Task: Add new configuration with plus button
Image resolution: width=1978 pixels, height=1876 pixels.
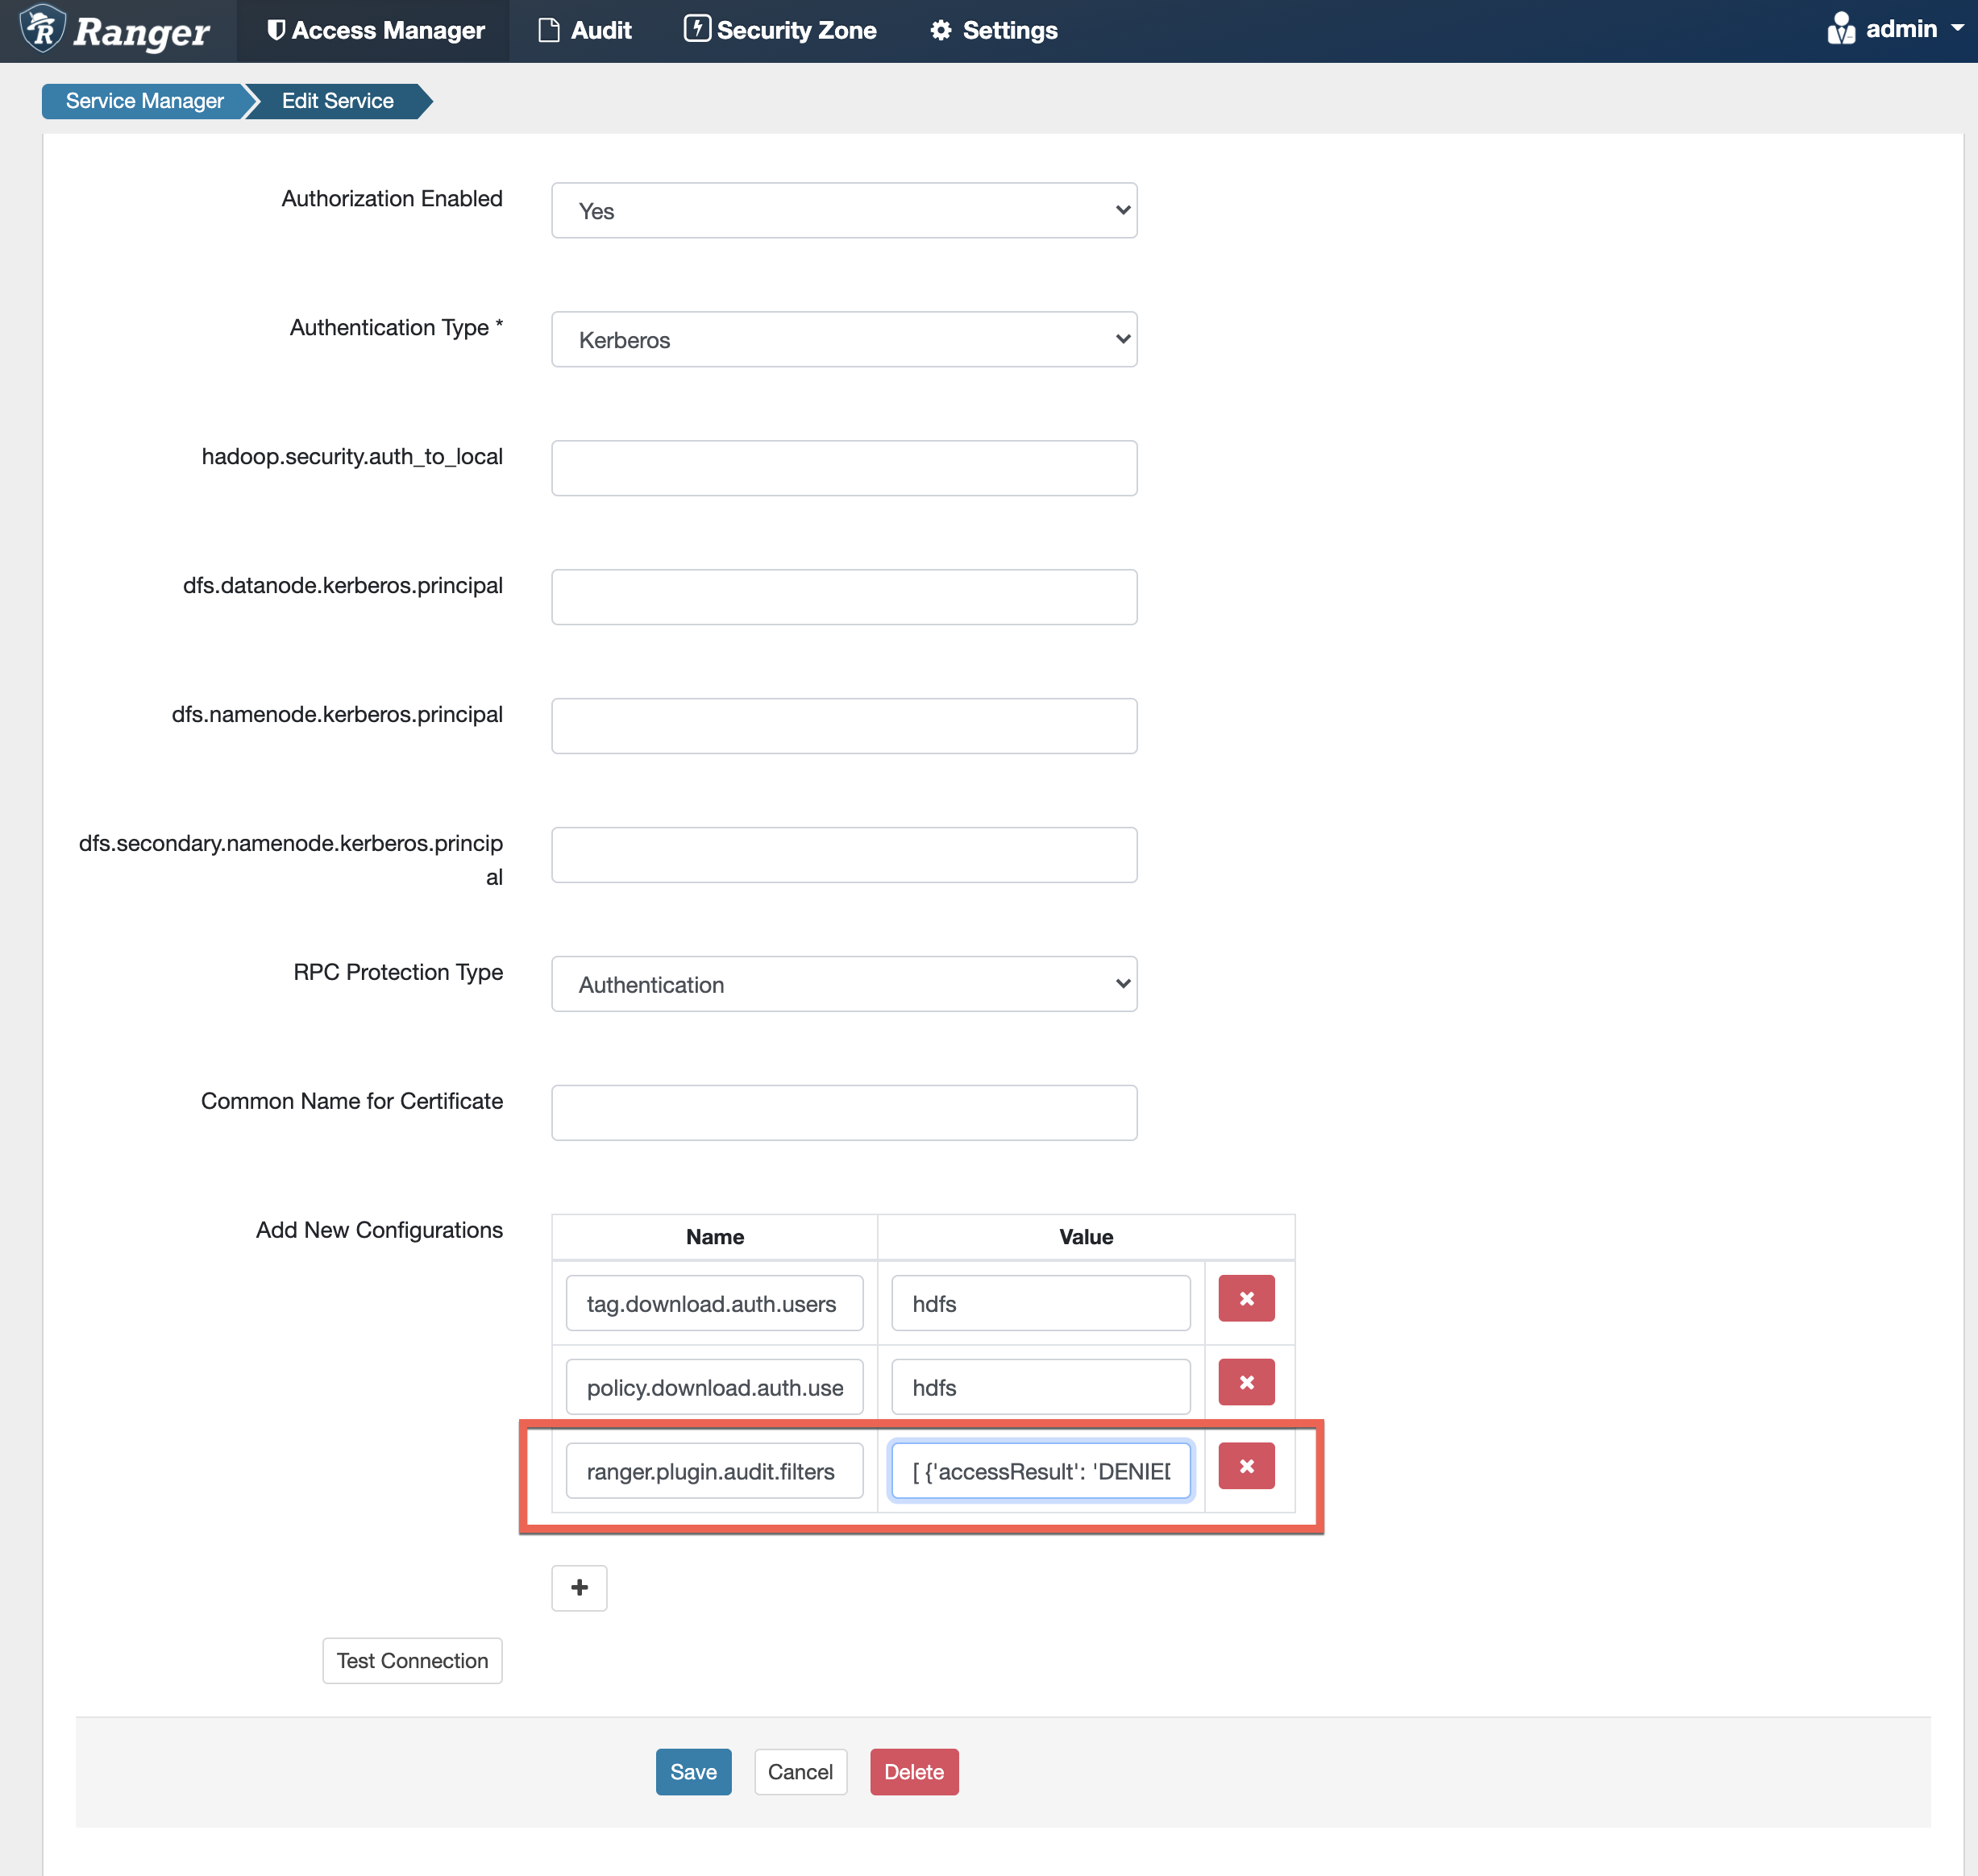Action: click(x=579, y=1588)
